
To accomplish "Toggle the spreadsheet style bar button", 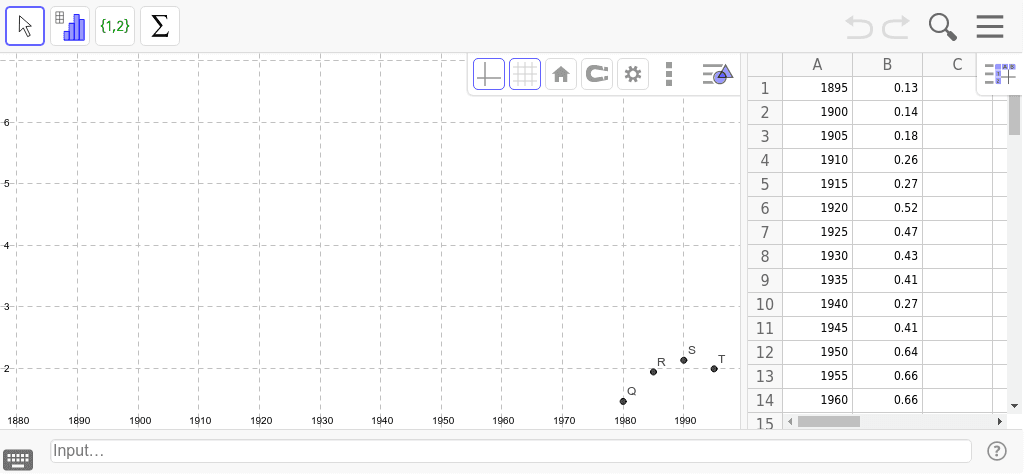I will coord(1000,74).
